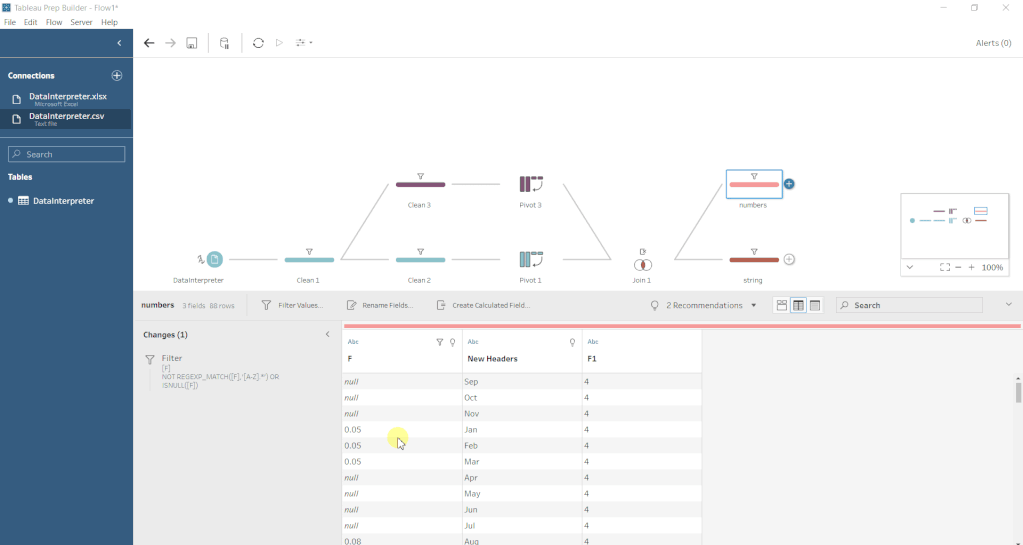Click the refresh data icon

[x=258, y=43]
